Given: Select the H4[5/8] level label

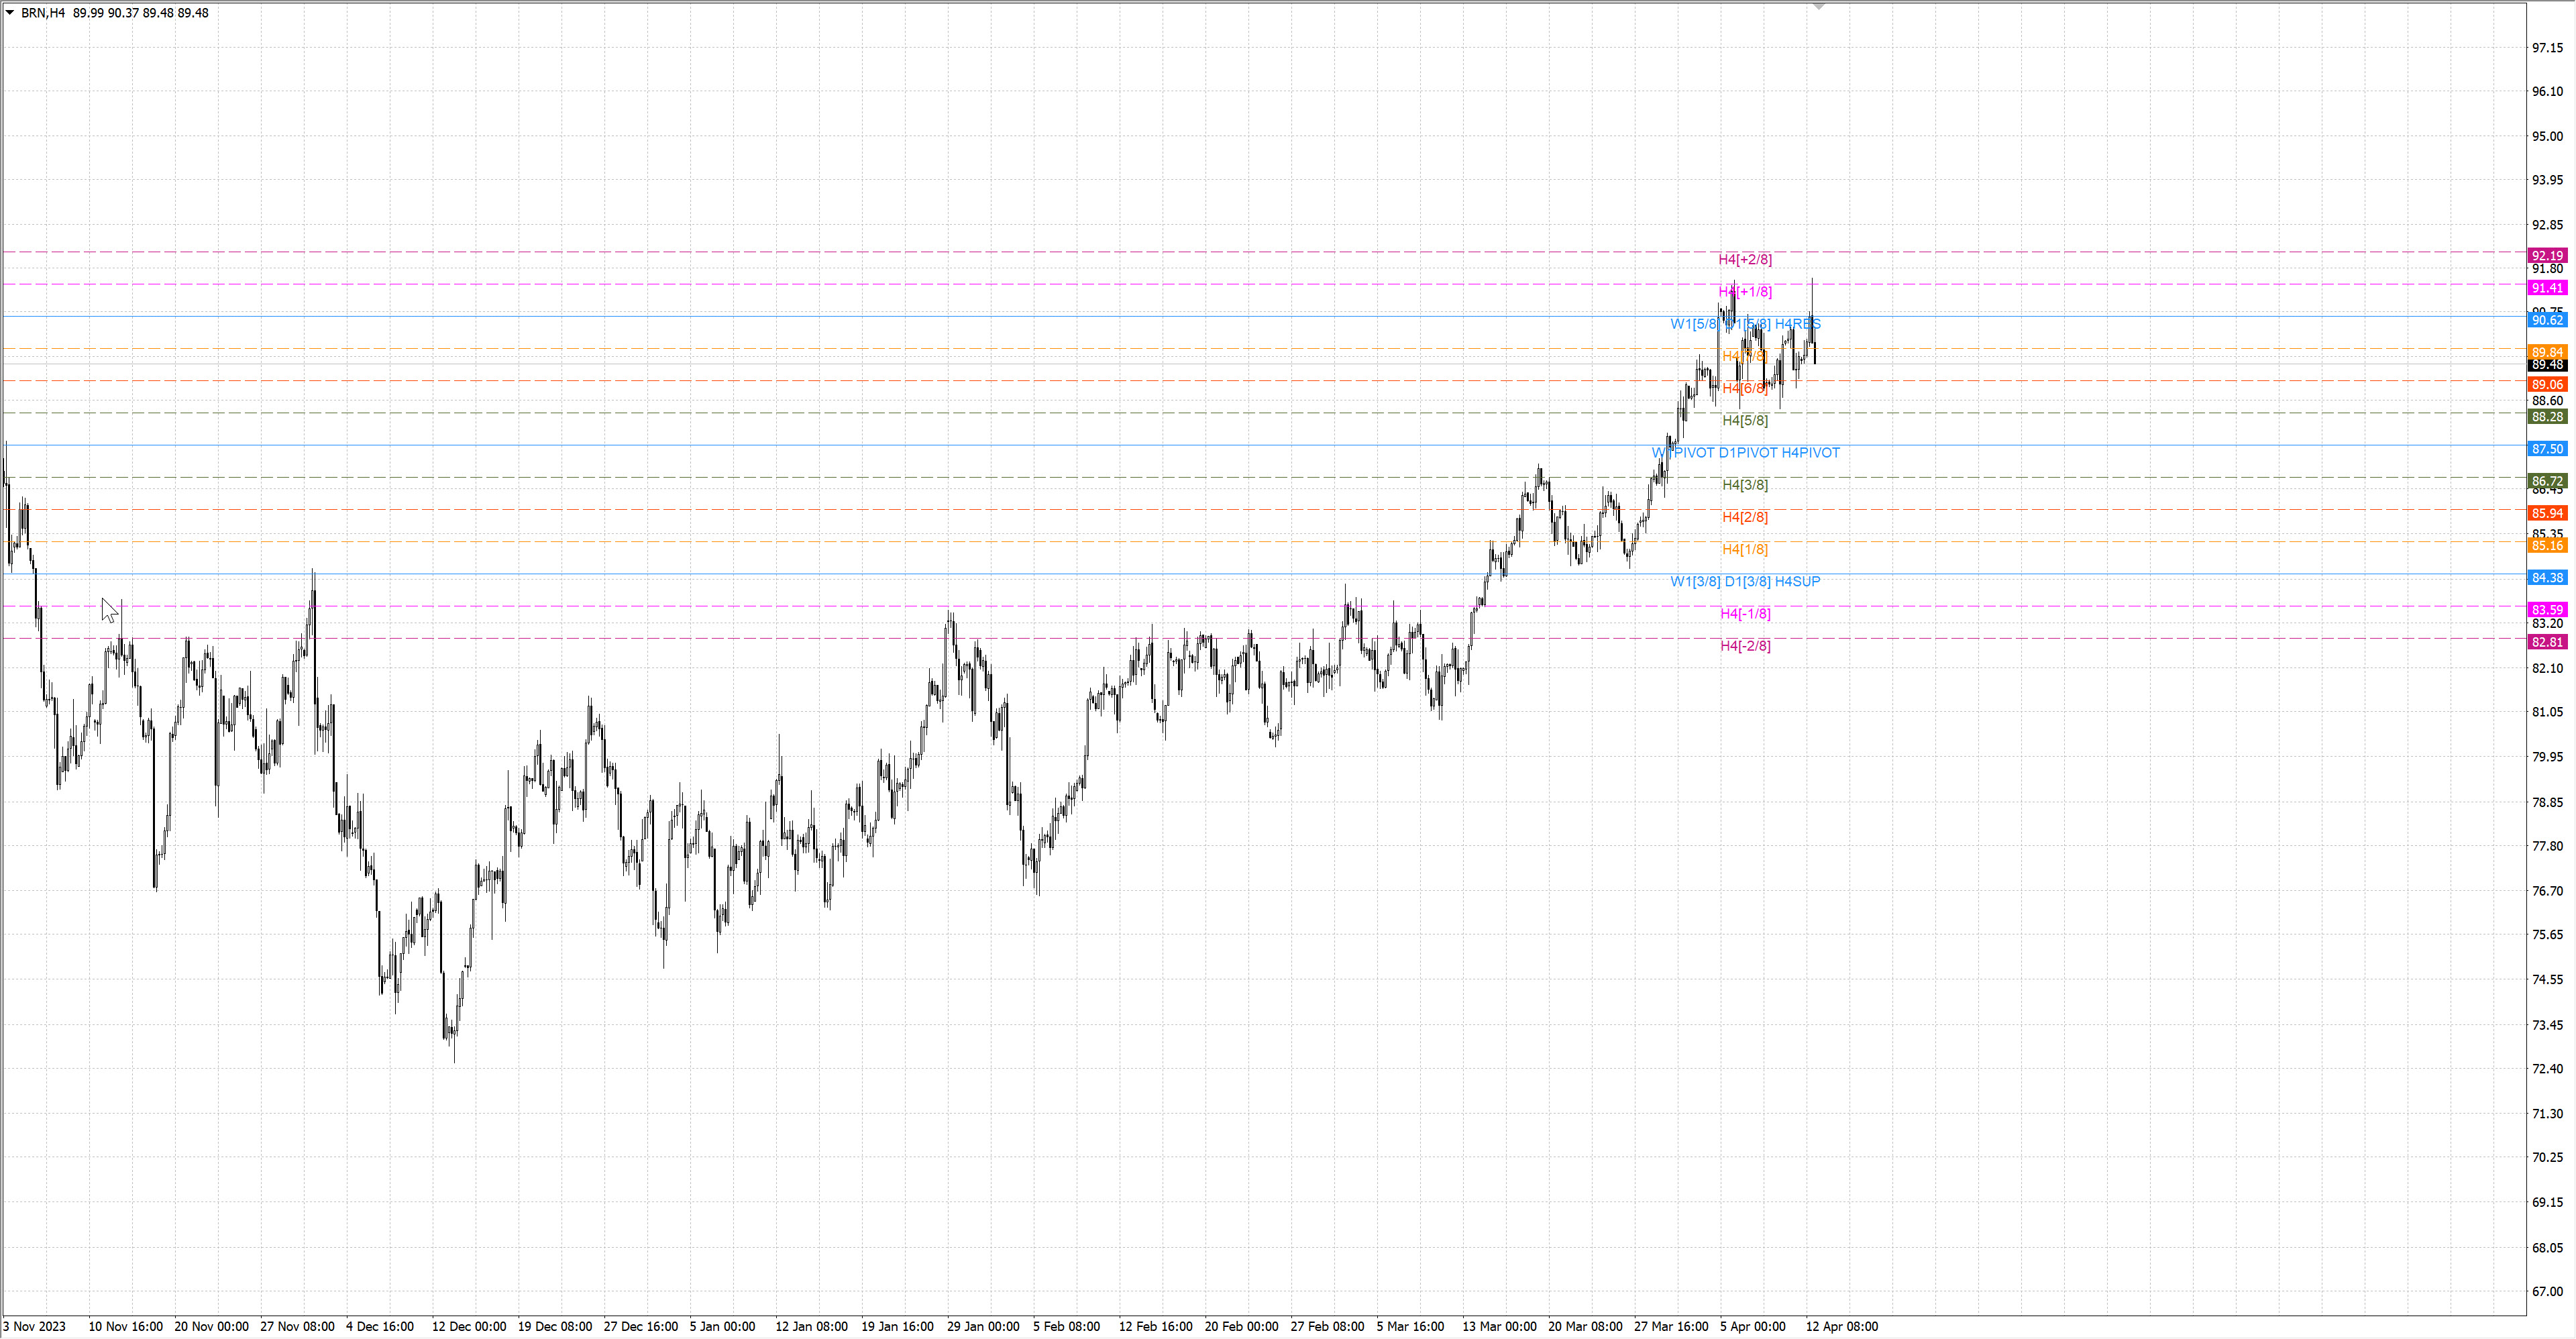Looking at the screenshot, I should point(1745,420).
